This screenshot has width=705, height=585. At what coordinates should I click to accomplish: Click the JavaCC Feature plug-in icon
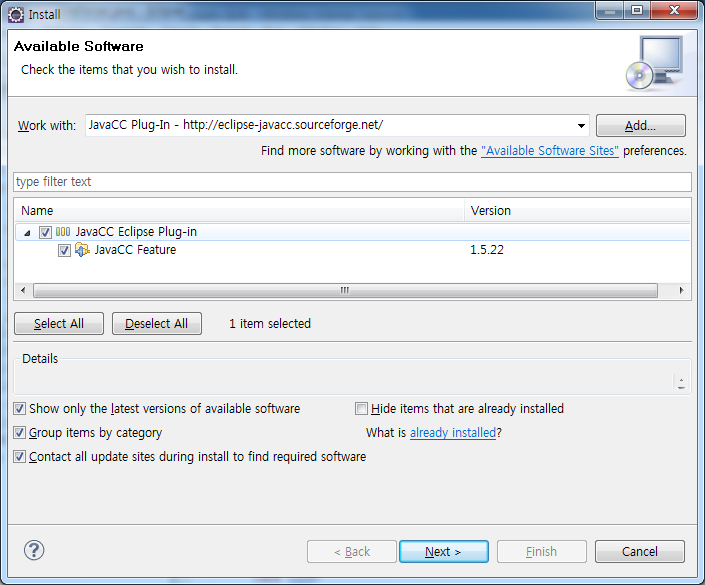tap(82, 250)
